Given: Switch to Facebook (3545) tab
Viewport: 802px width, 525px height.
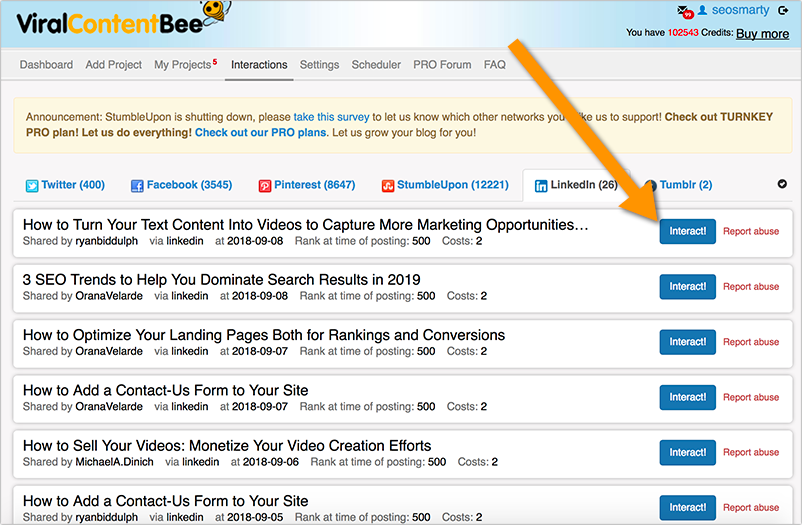Looking at the screenshot, I should point(182,185).
